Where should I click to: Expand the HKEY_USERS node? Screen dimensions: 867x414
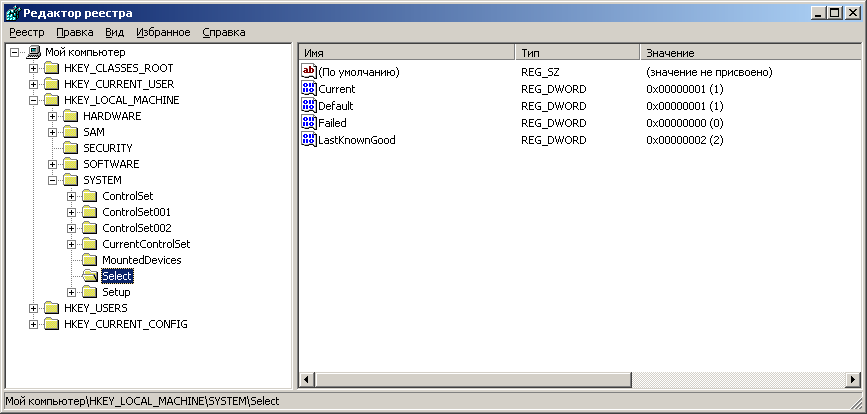point(34,308)
